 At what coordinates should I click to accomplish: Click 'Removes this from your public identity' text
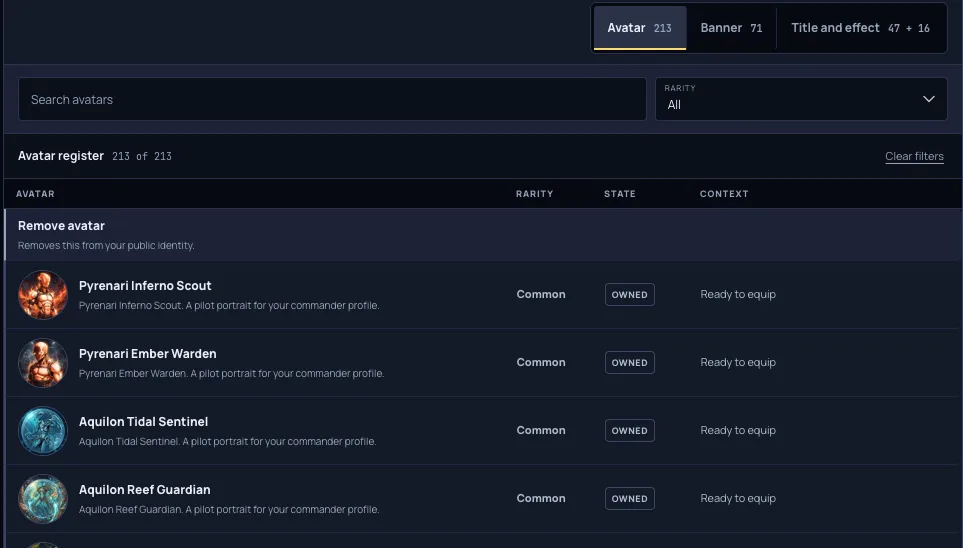pos(106,246)
